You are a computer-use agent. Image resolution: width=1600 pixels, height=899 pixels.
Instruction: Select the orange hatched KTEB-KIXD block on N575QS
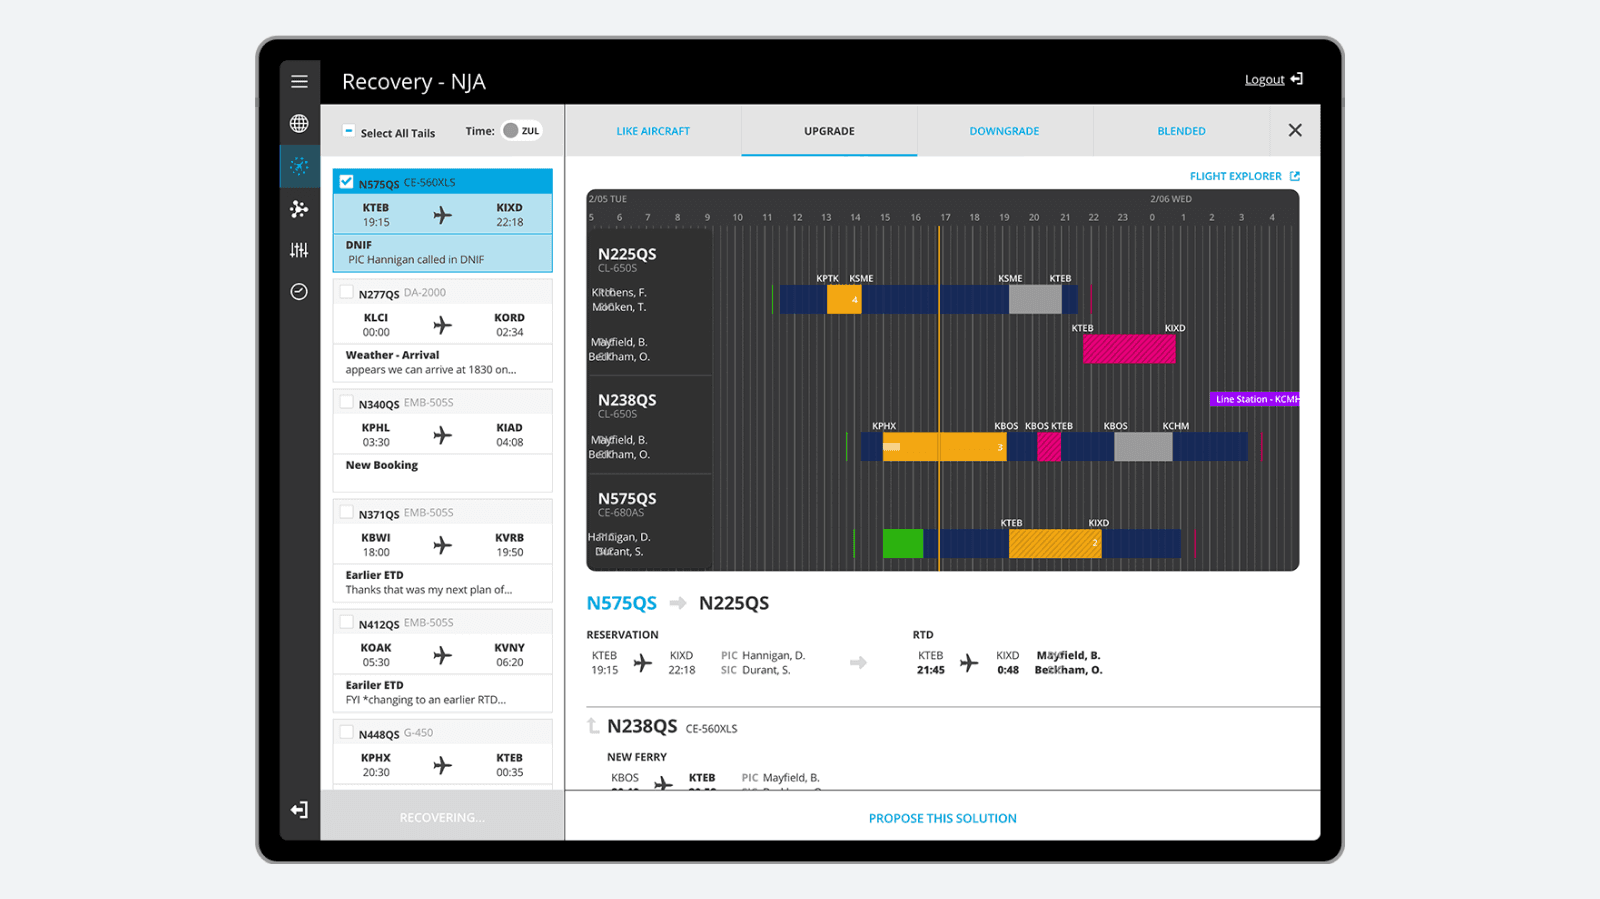coord(1055,544)
